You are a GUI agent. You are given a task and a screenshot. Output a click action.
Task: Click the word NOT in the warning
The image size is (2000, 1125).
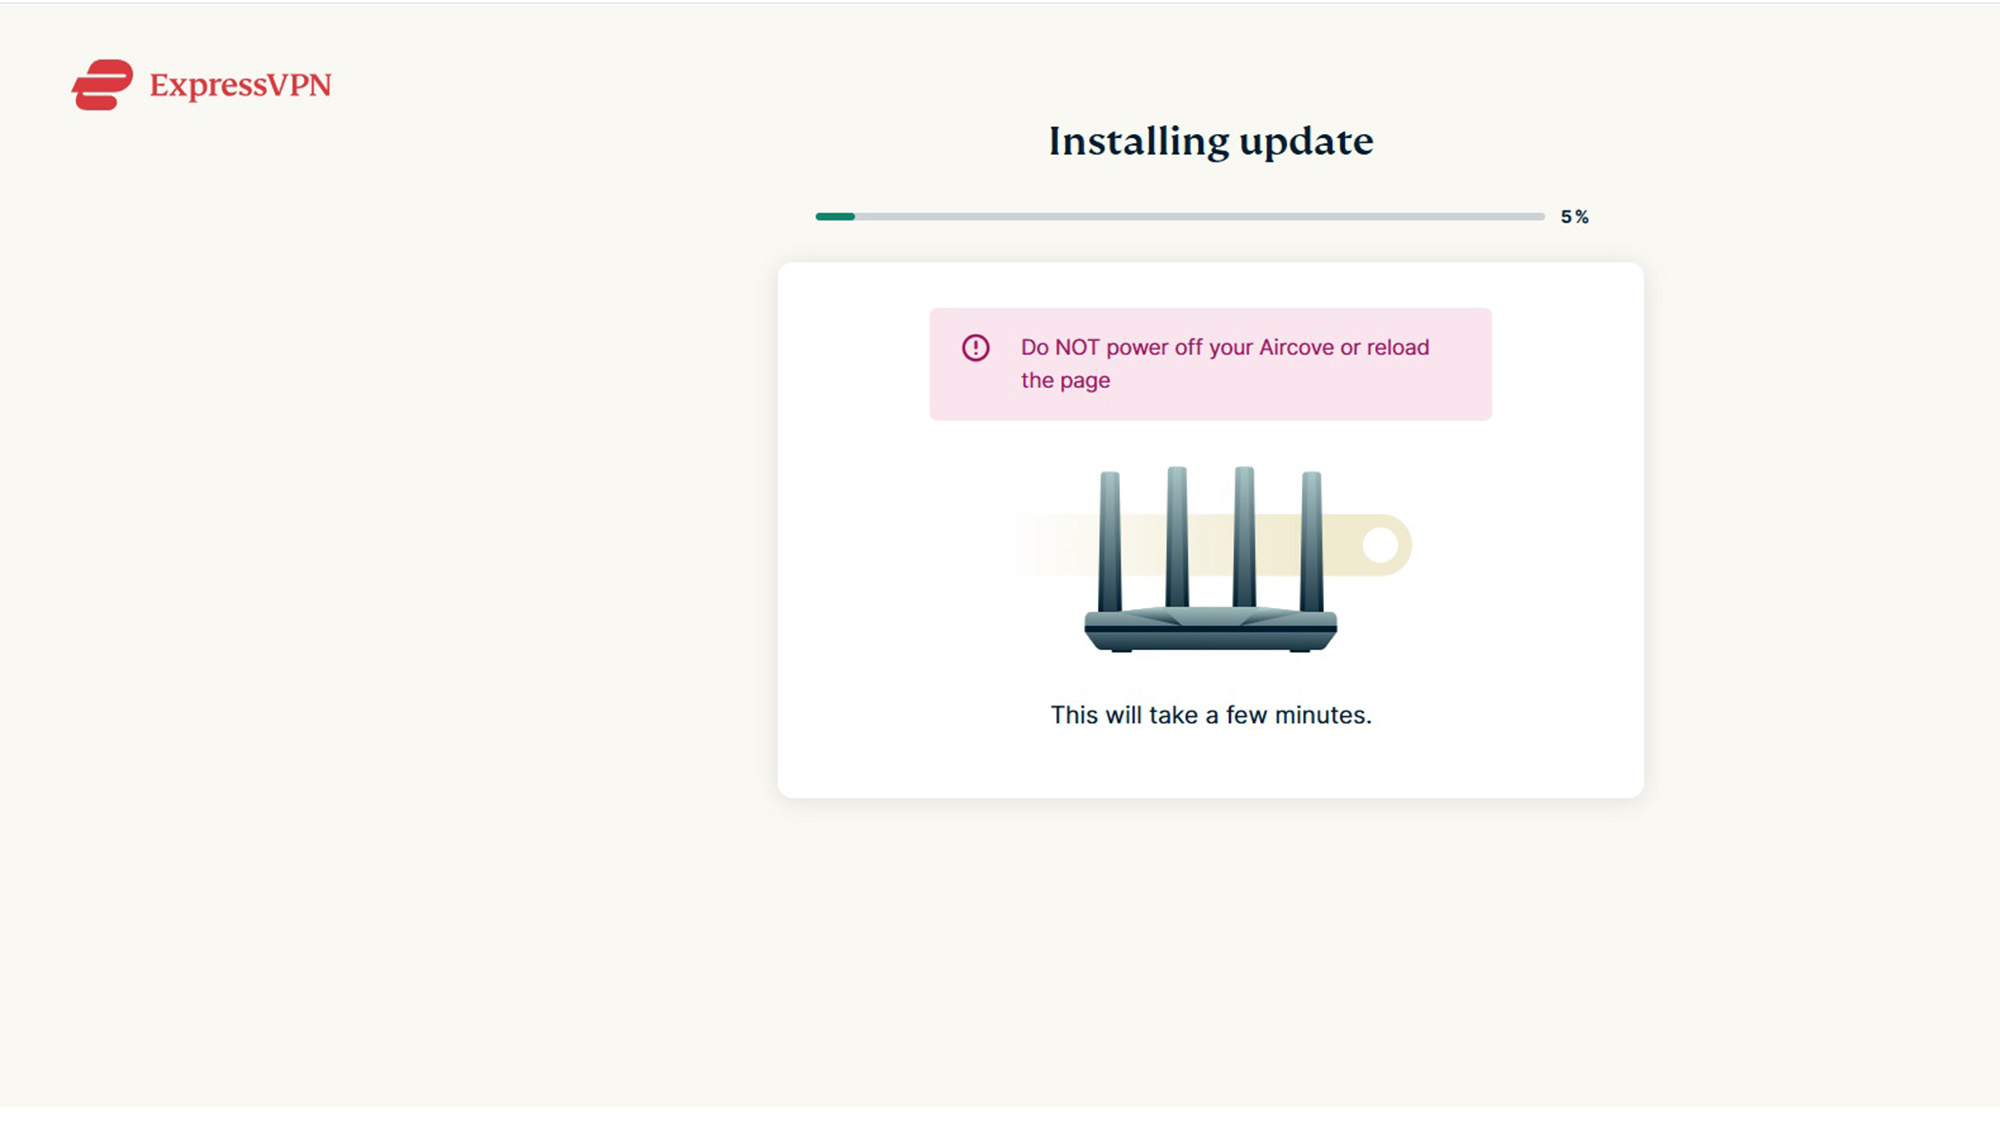point(1077,347)
